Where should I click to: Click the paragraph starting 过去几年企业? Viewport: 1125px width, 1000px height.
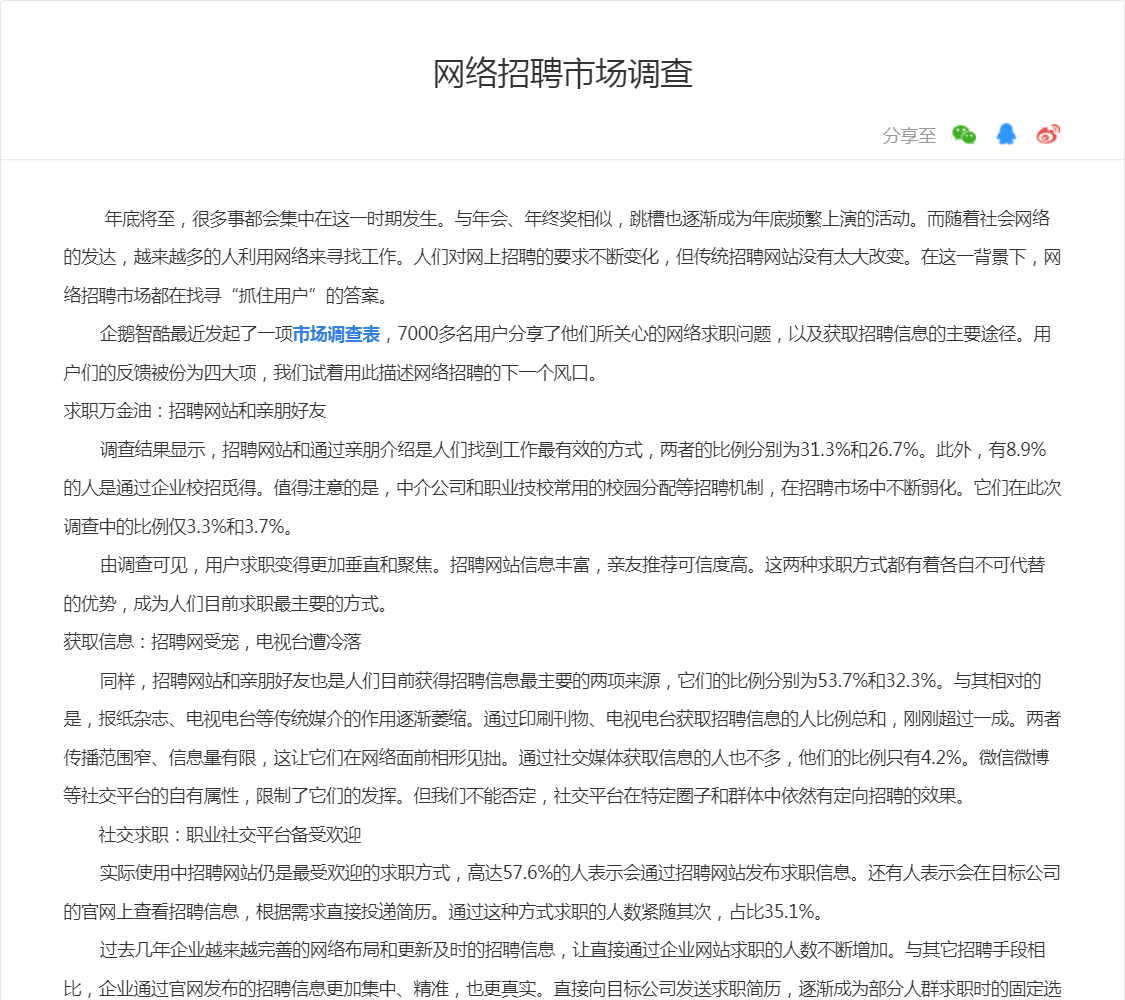coord(562,969)
